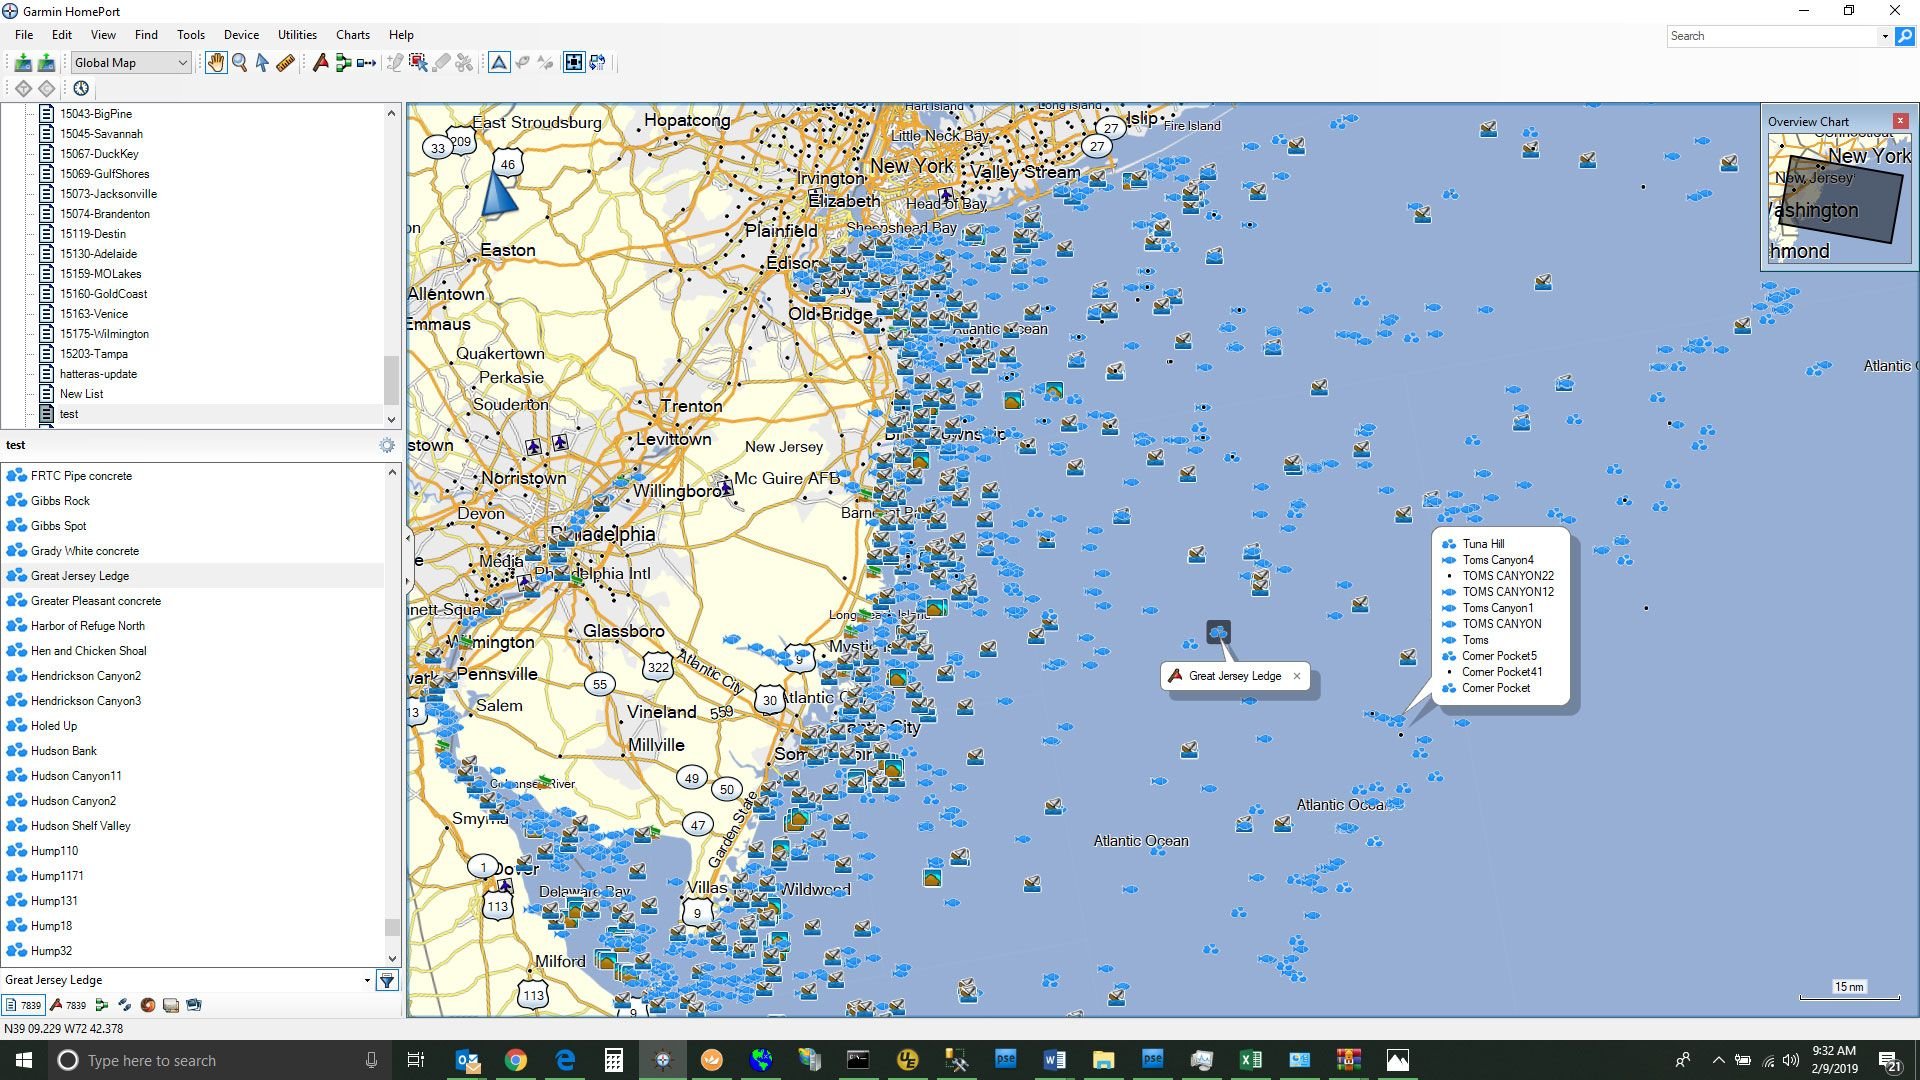Open the Utilities menu

pyautogui.click(x=297, y=35)
